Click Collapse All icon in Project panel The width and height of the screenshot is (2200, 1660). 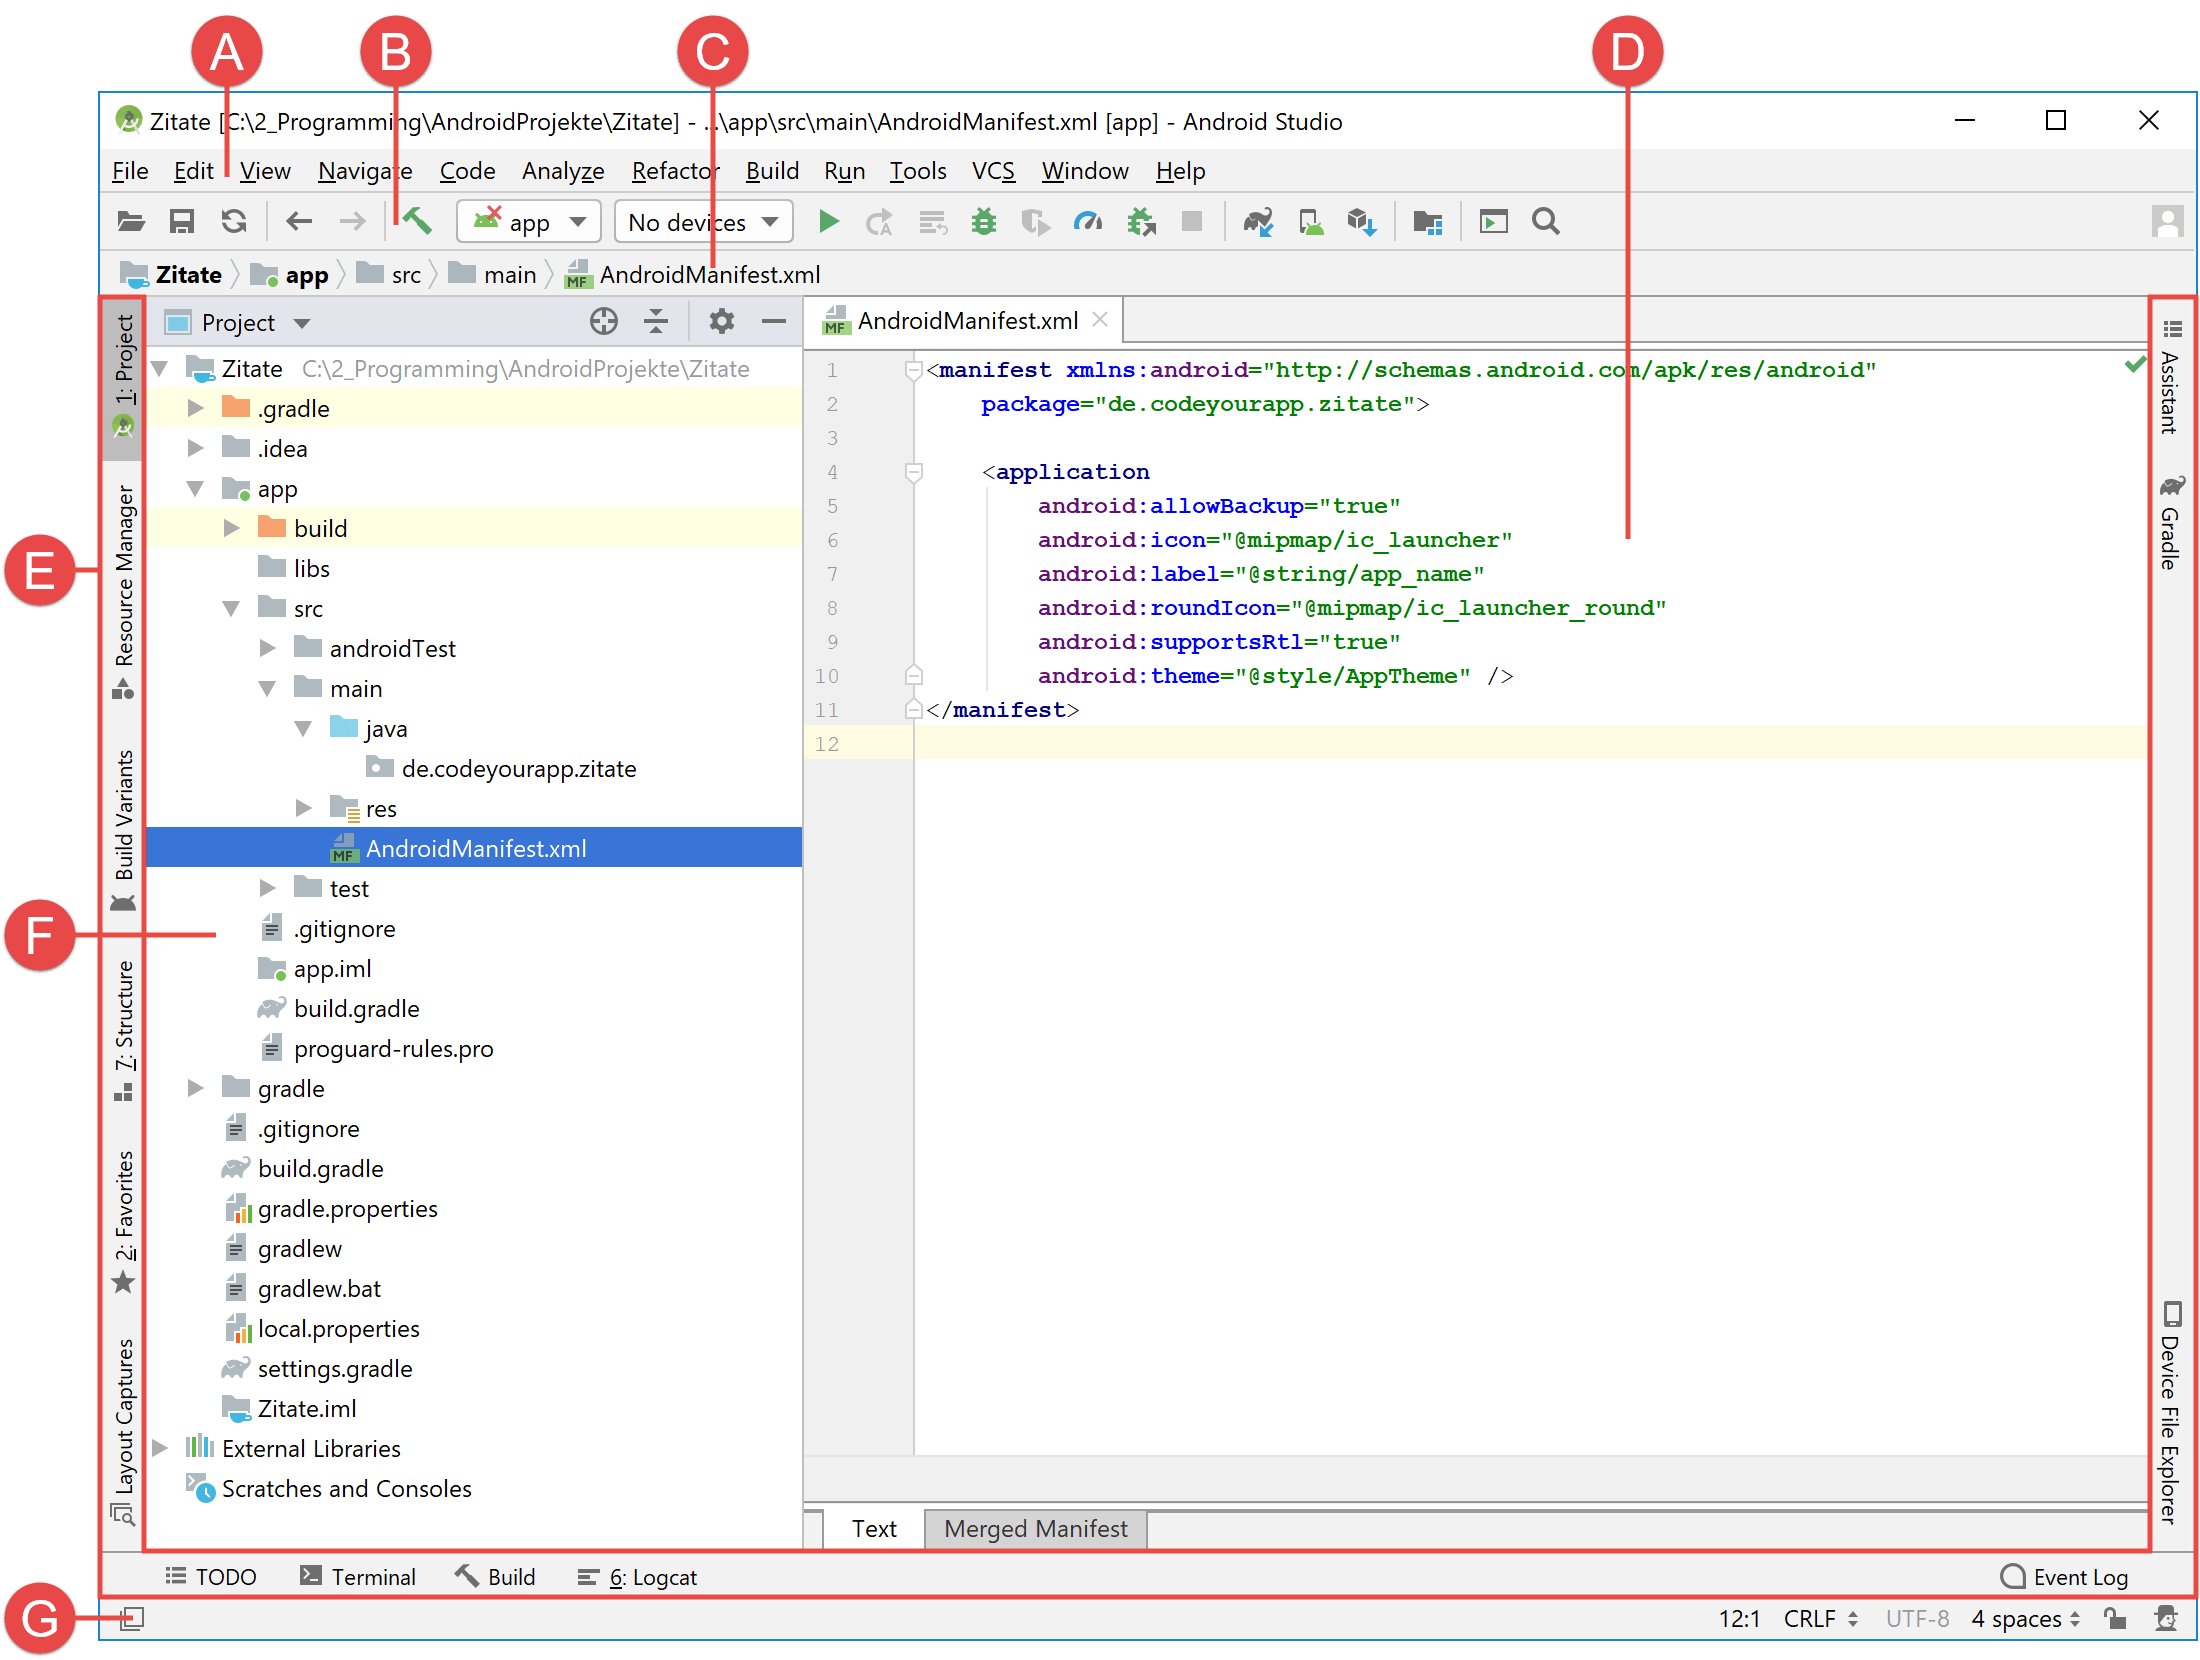point(656,322)
